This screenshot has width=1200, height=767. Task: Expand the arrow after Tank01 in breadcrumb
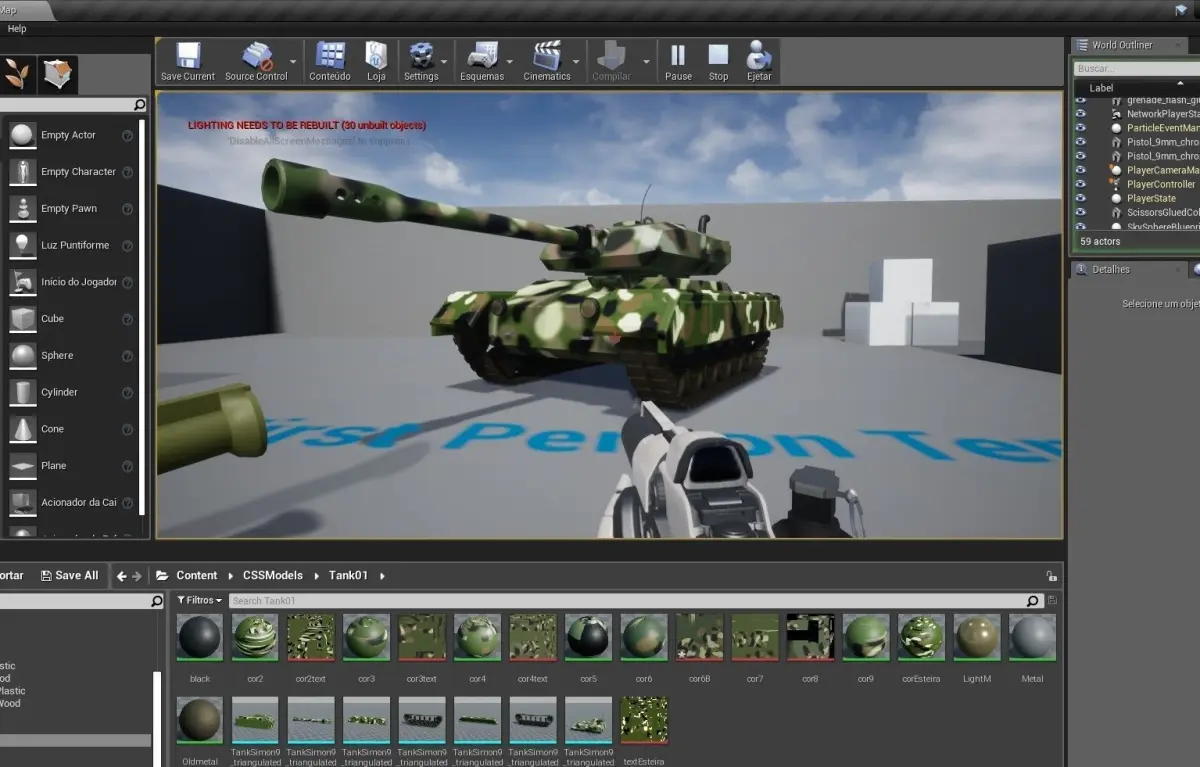[x=382, y=576]
